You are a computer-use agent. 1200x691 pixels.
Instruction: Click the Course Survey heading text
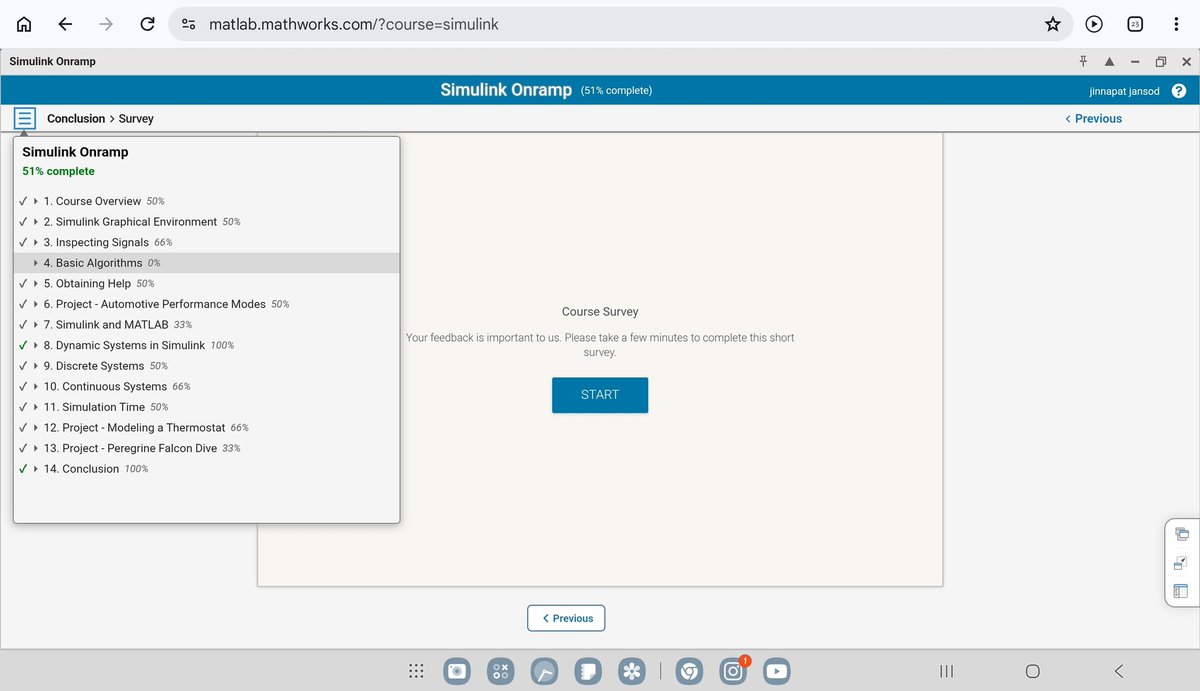pyautogui.click(x=600, y=312)
